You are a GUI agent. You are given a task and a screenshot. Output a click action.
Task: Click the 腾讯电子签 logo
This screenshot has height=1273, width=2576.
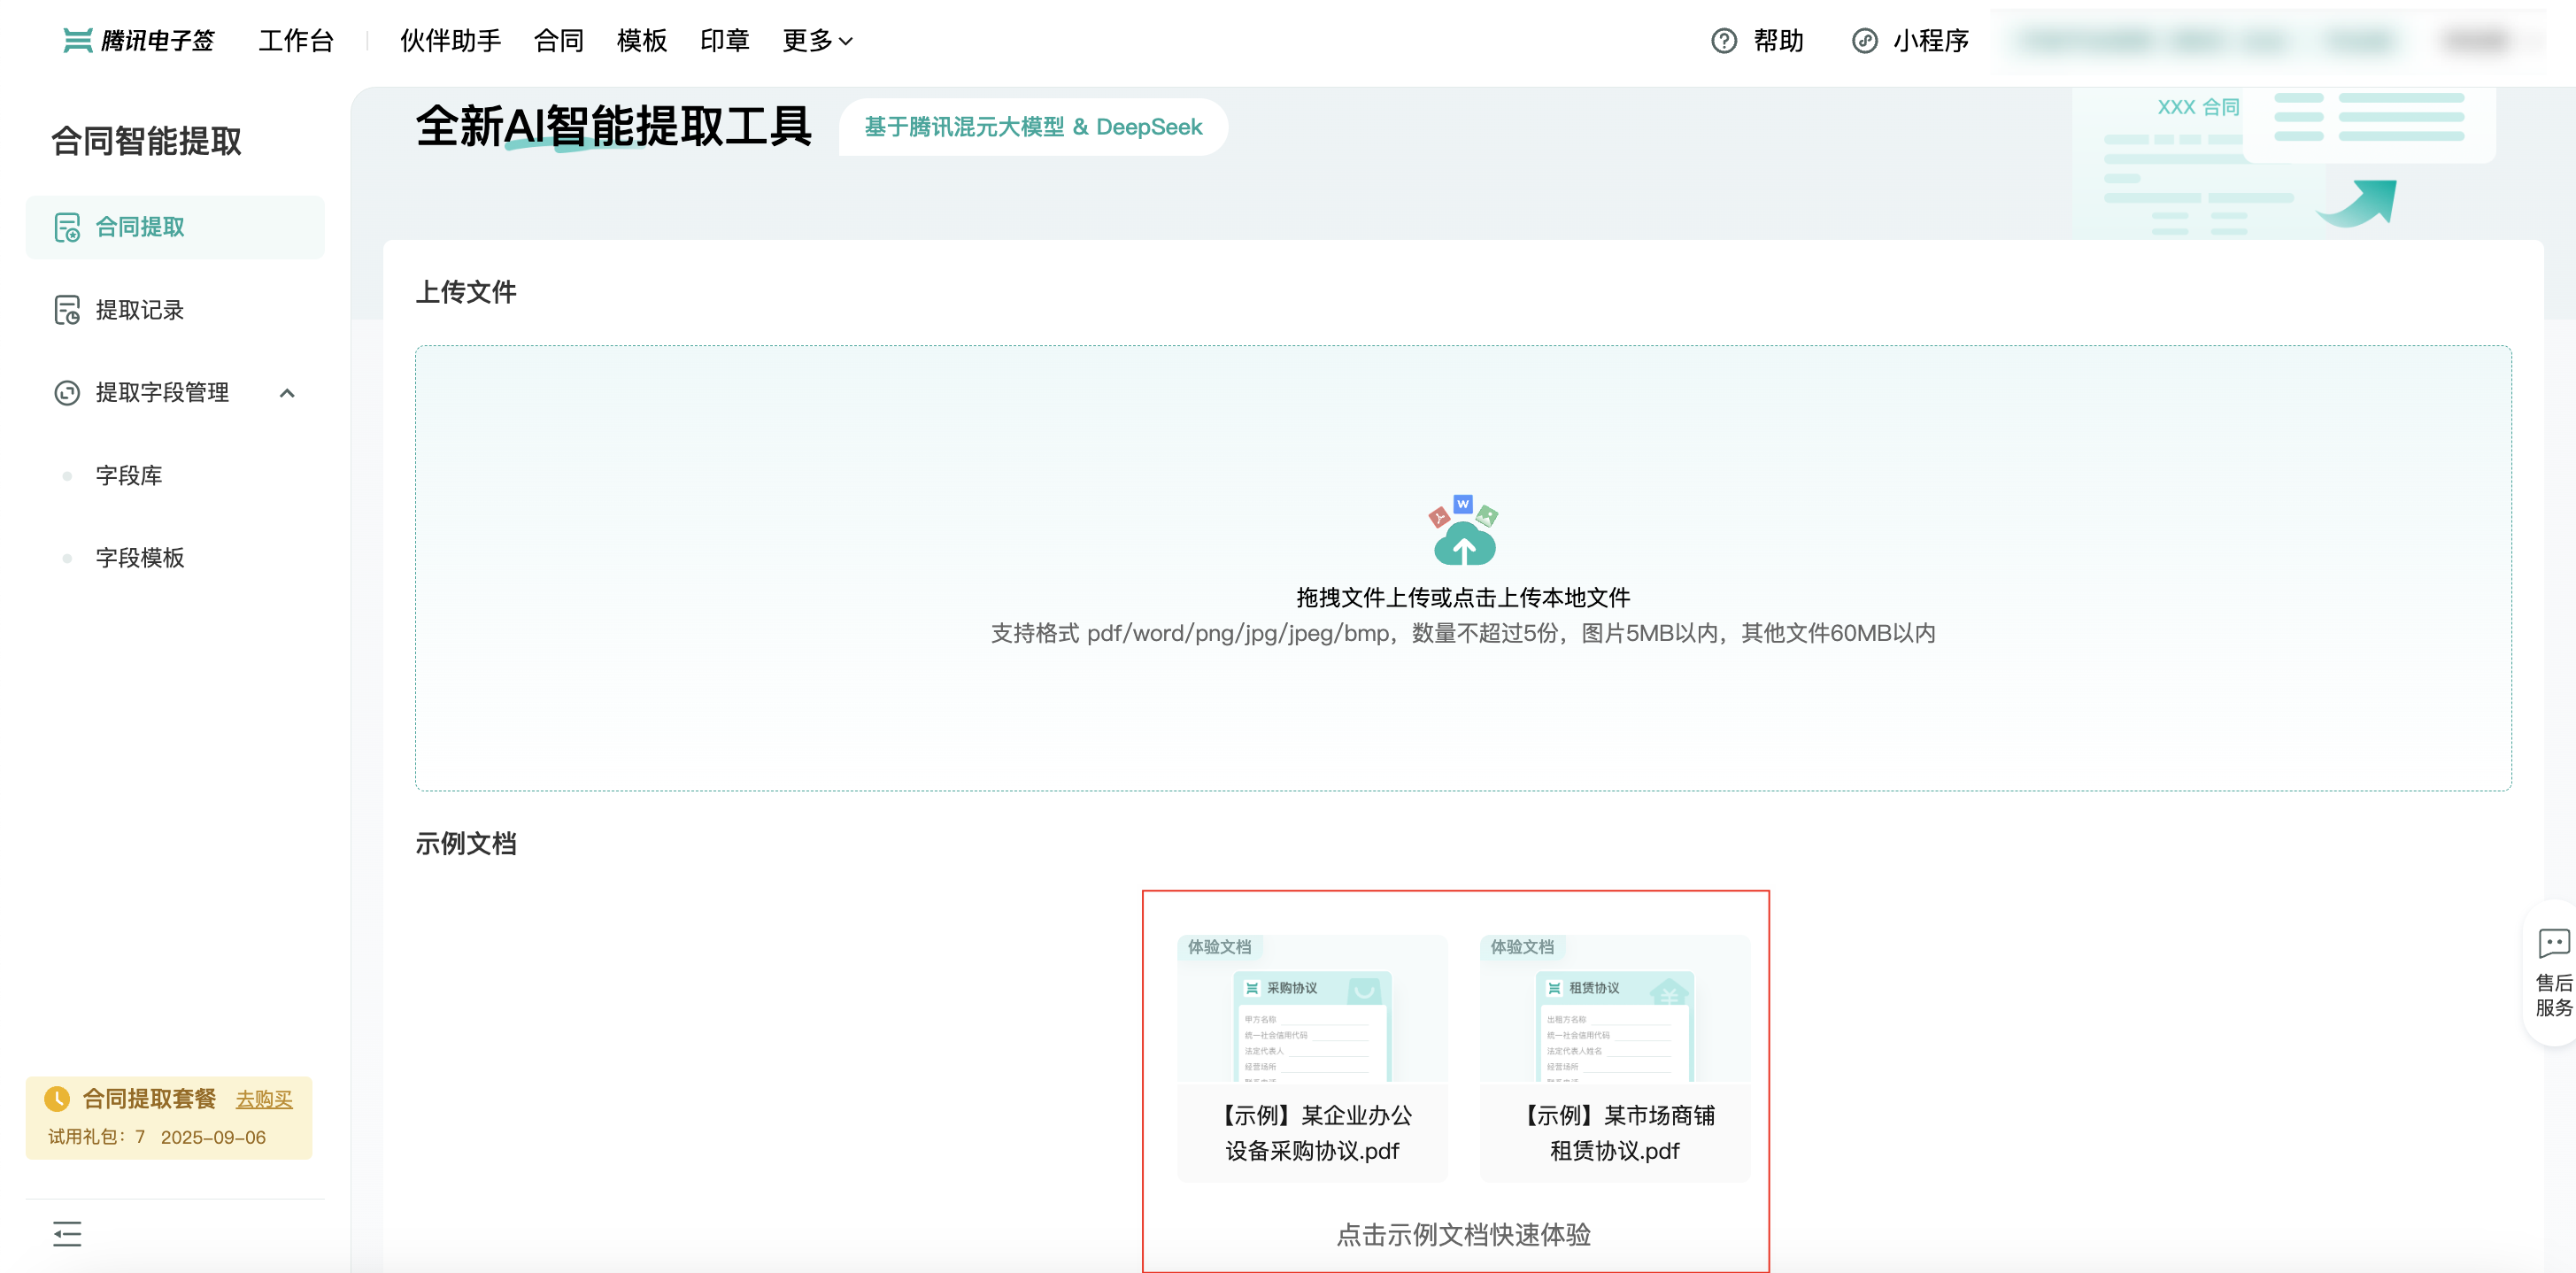click(138, 41)
